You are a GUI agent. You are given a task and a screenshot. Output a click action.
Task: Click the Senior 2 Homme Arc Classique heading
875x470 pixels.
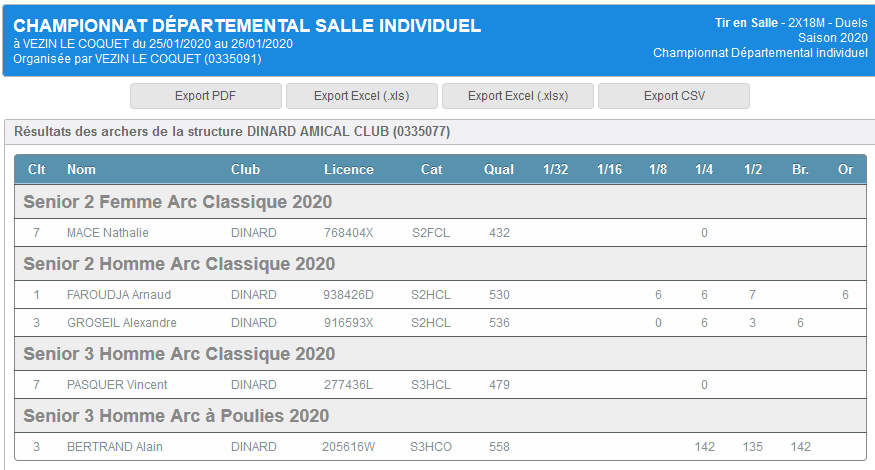[179, 264]
